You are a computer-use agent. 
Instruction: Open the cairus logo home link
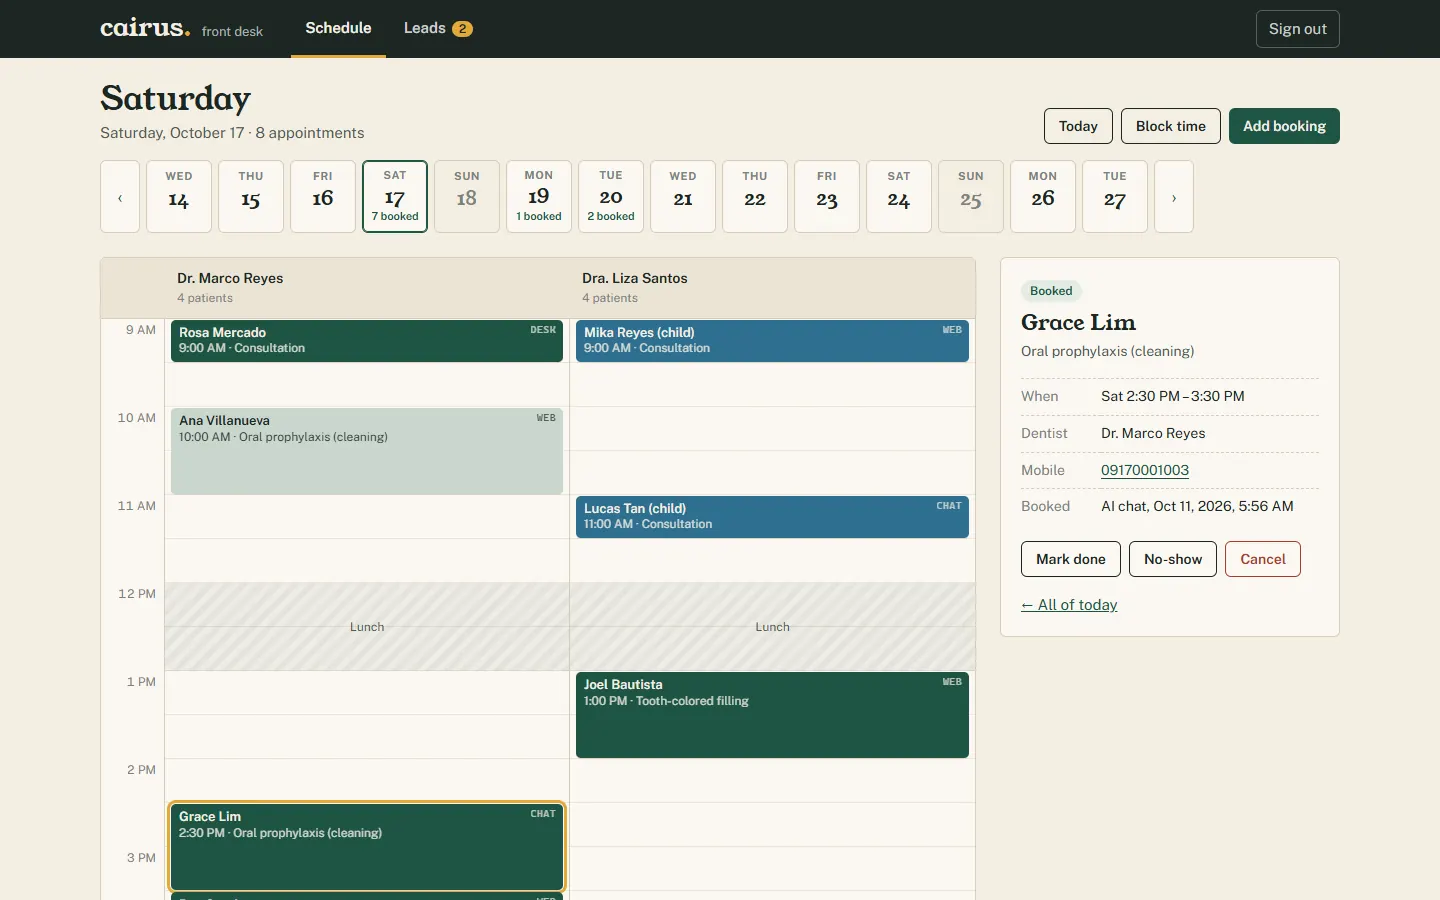(x=145, y=28)
